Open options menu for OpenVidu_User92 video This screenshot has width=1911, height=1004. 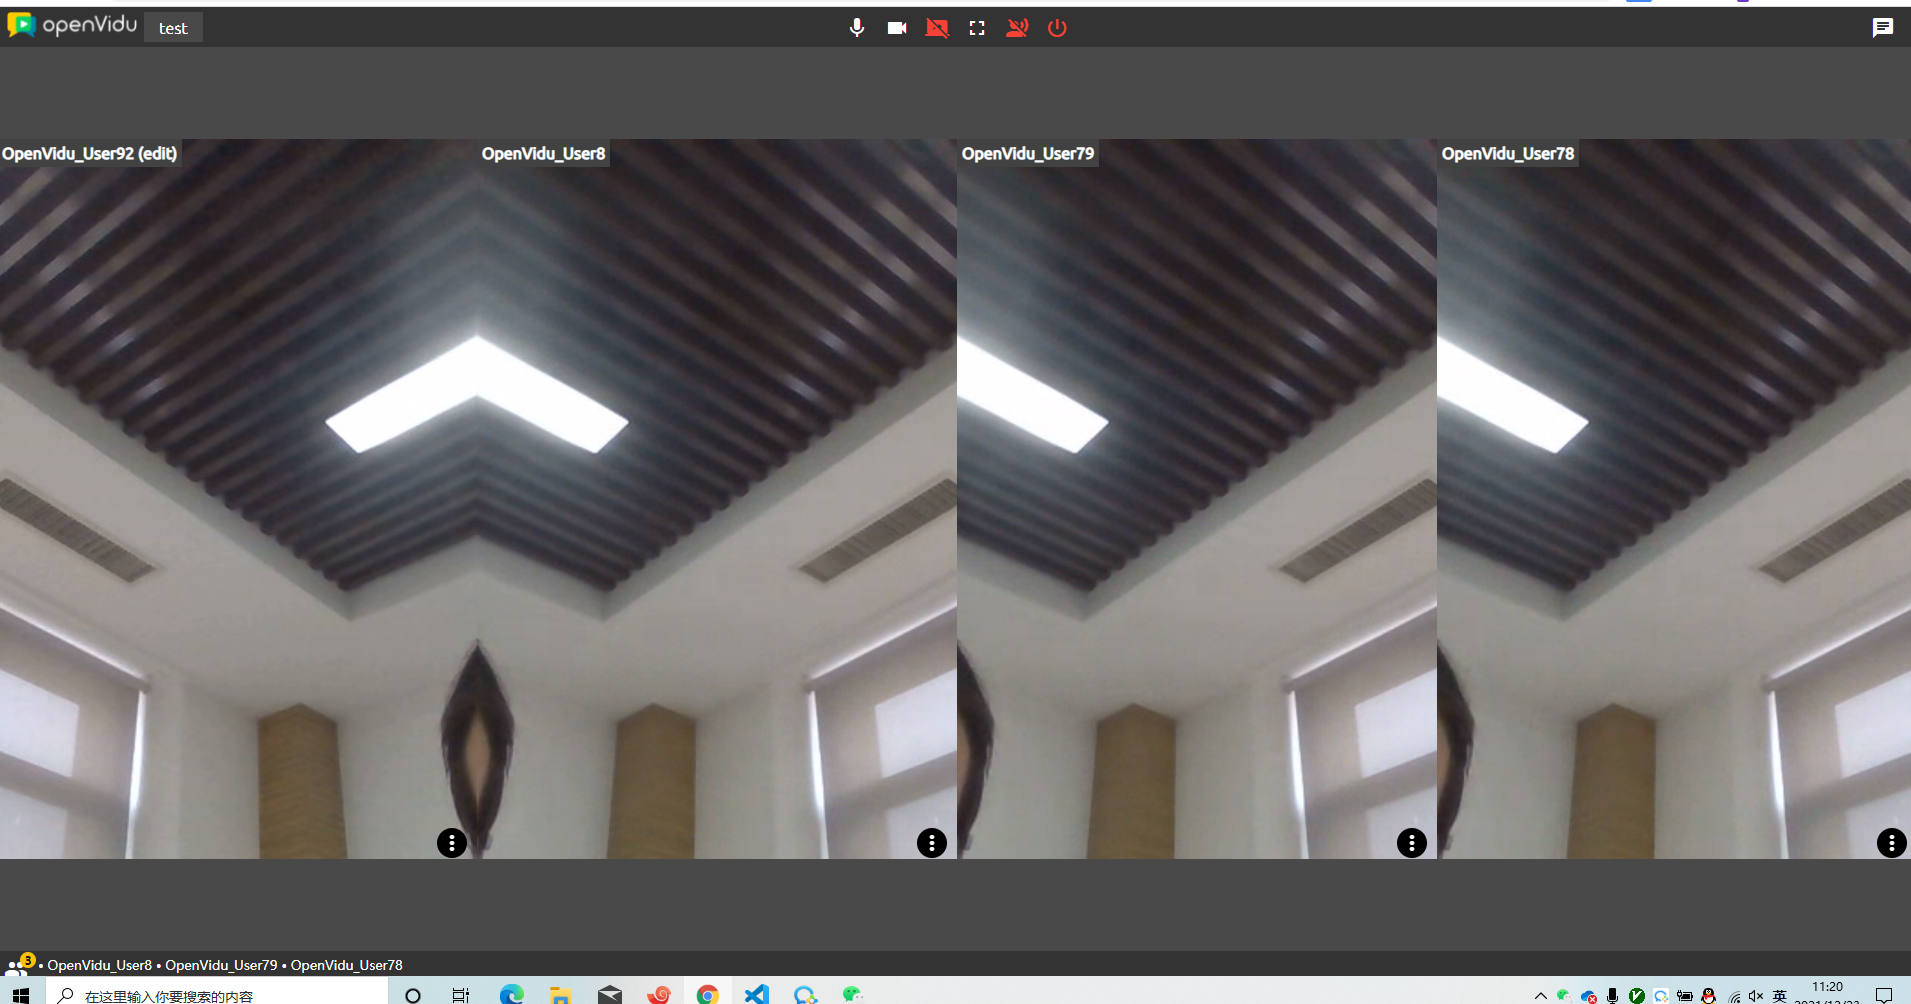(x=452, y=843)
